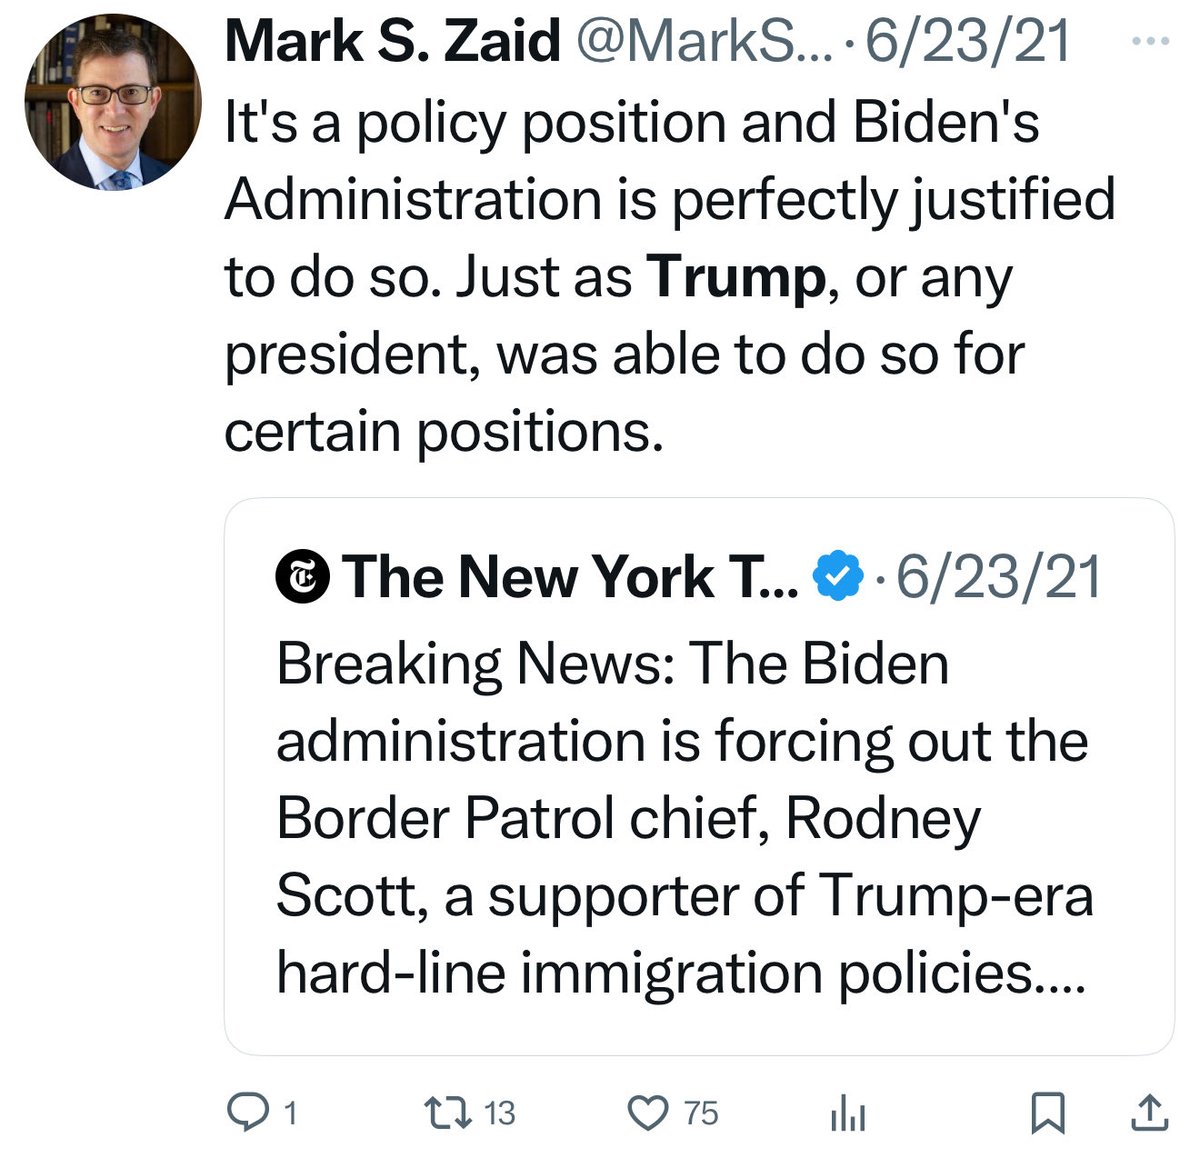Click the blue verified checkmark badge
1200x1158 pixels.
[836, 578]
